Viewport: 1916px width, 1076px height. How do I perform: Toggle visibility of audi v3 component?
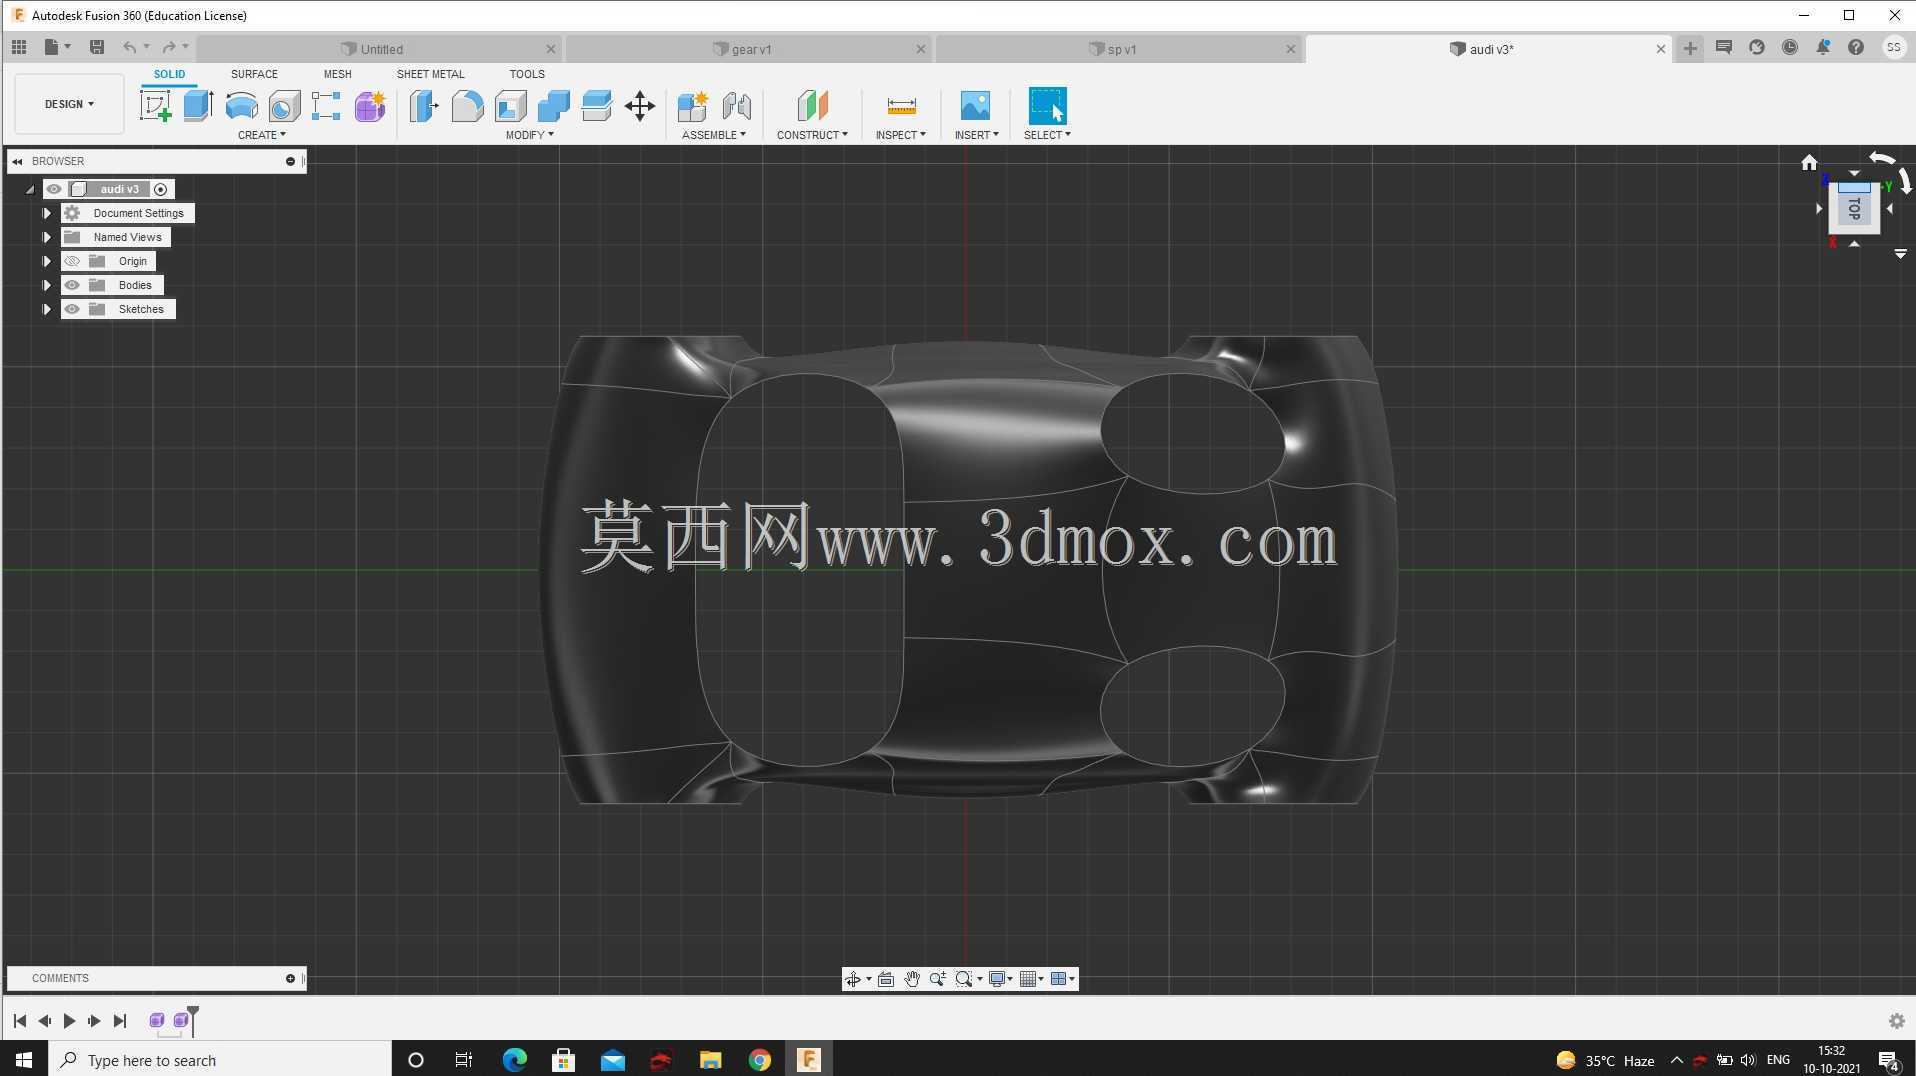(x=54, y=189)
